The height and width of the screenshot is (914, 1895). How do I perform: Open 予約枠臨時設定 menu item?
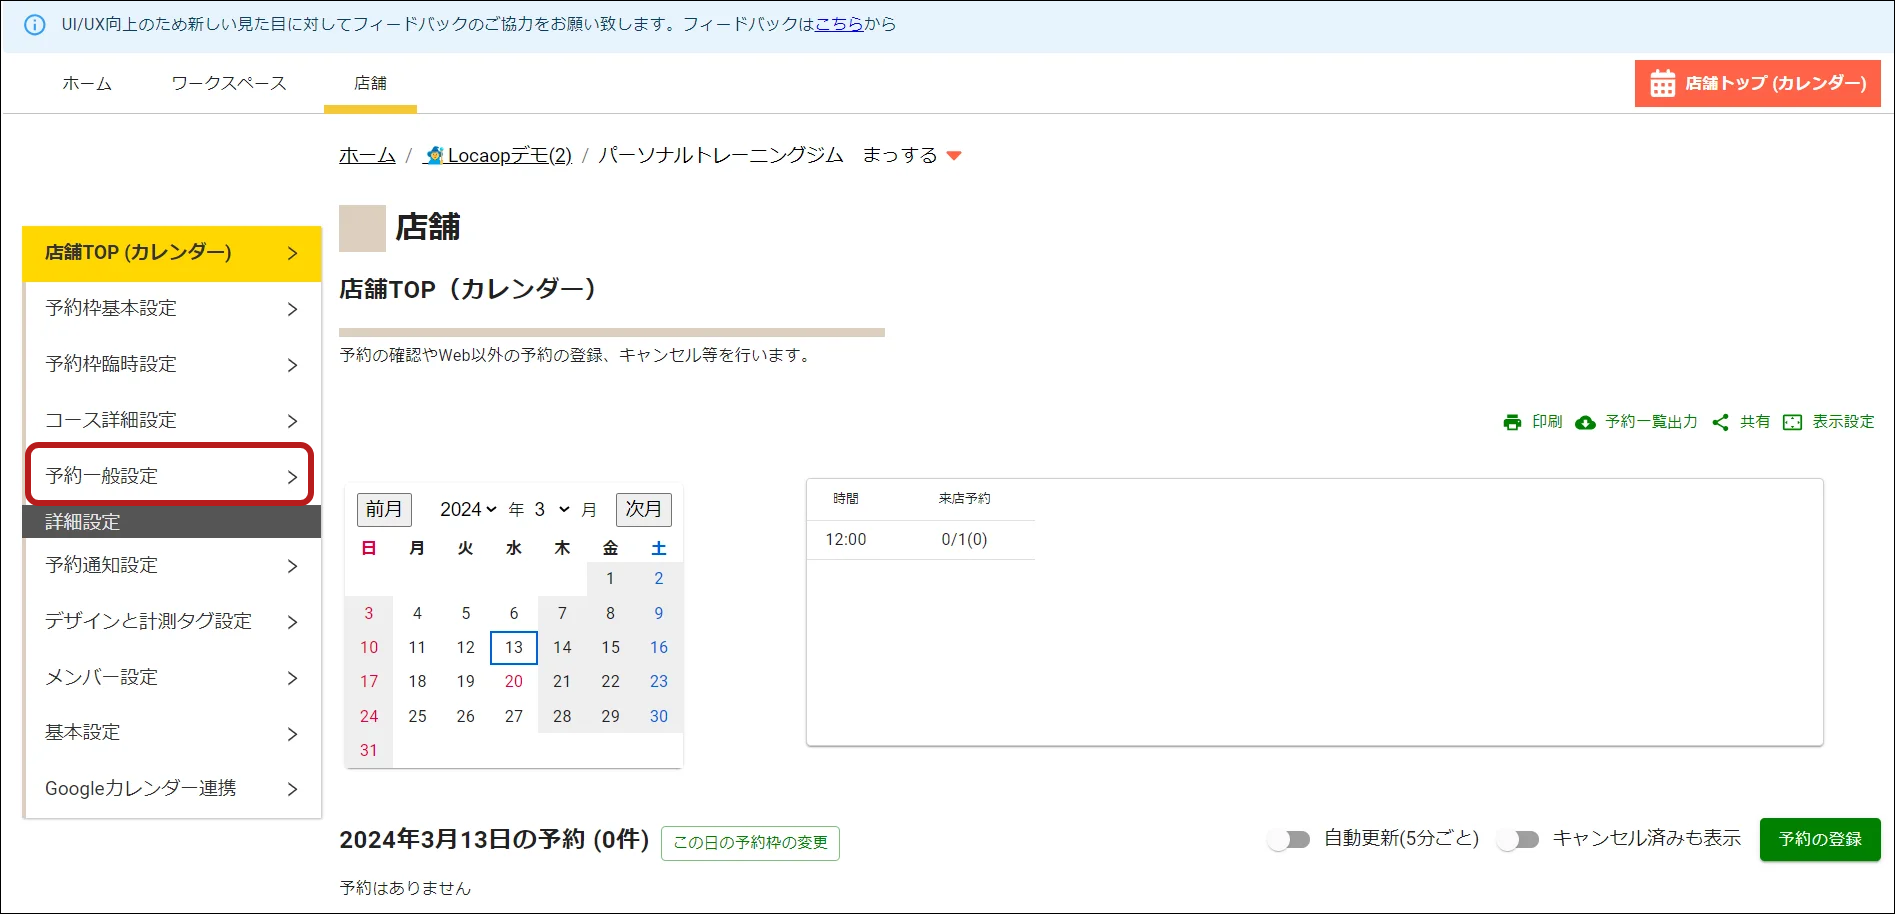click(x=172, y=365)
